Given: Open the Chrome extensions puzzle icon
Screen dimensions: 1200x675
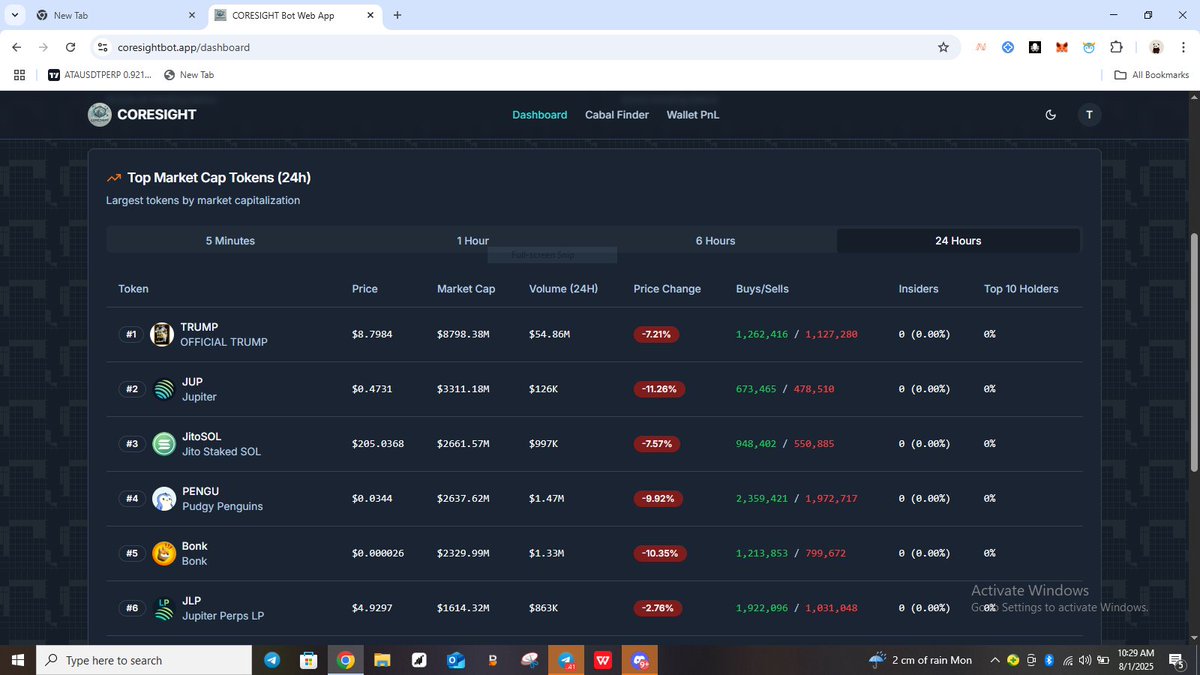Looking at the screenshot, I should [x=1116, y=47].
